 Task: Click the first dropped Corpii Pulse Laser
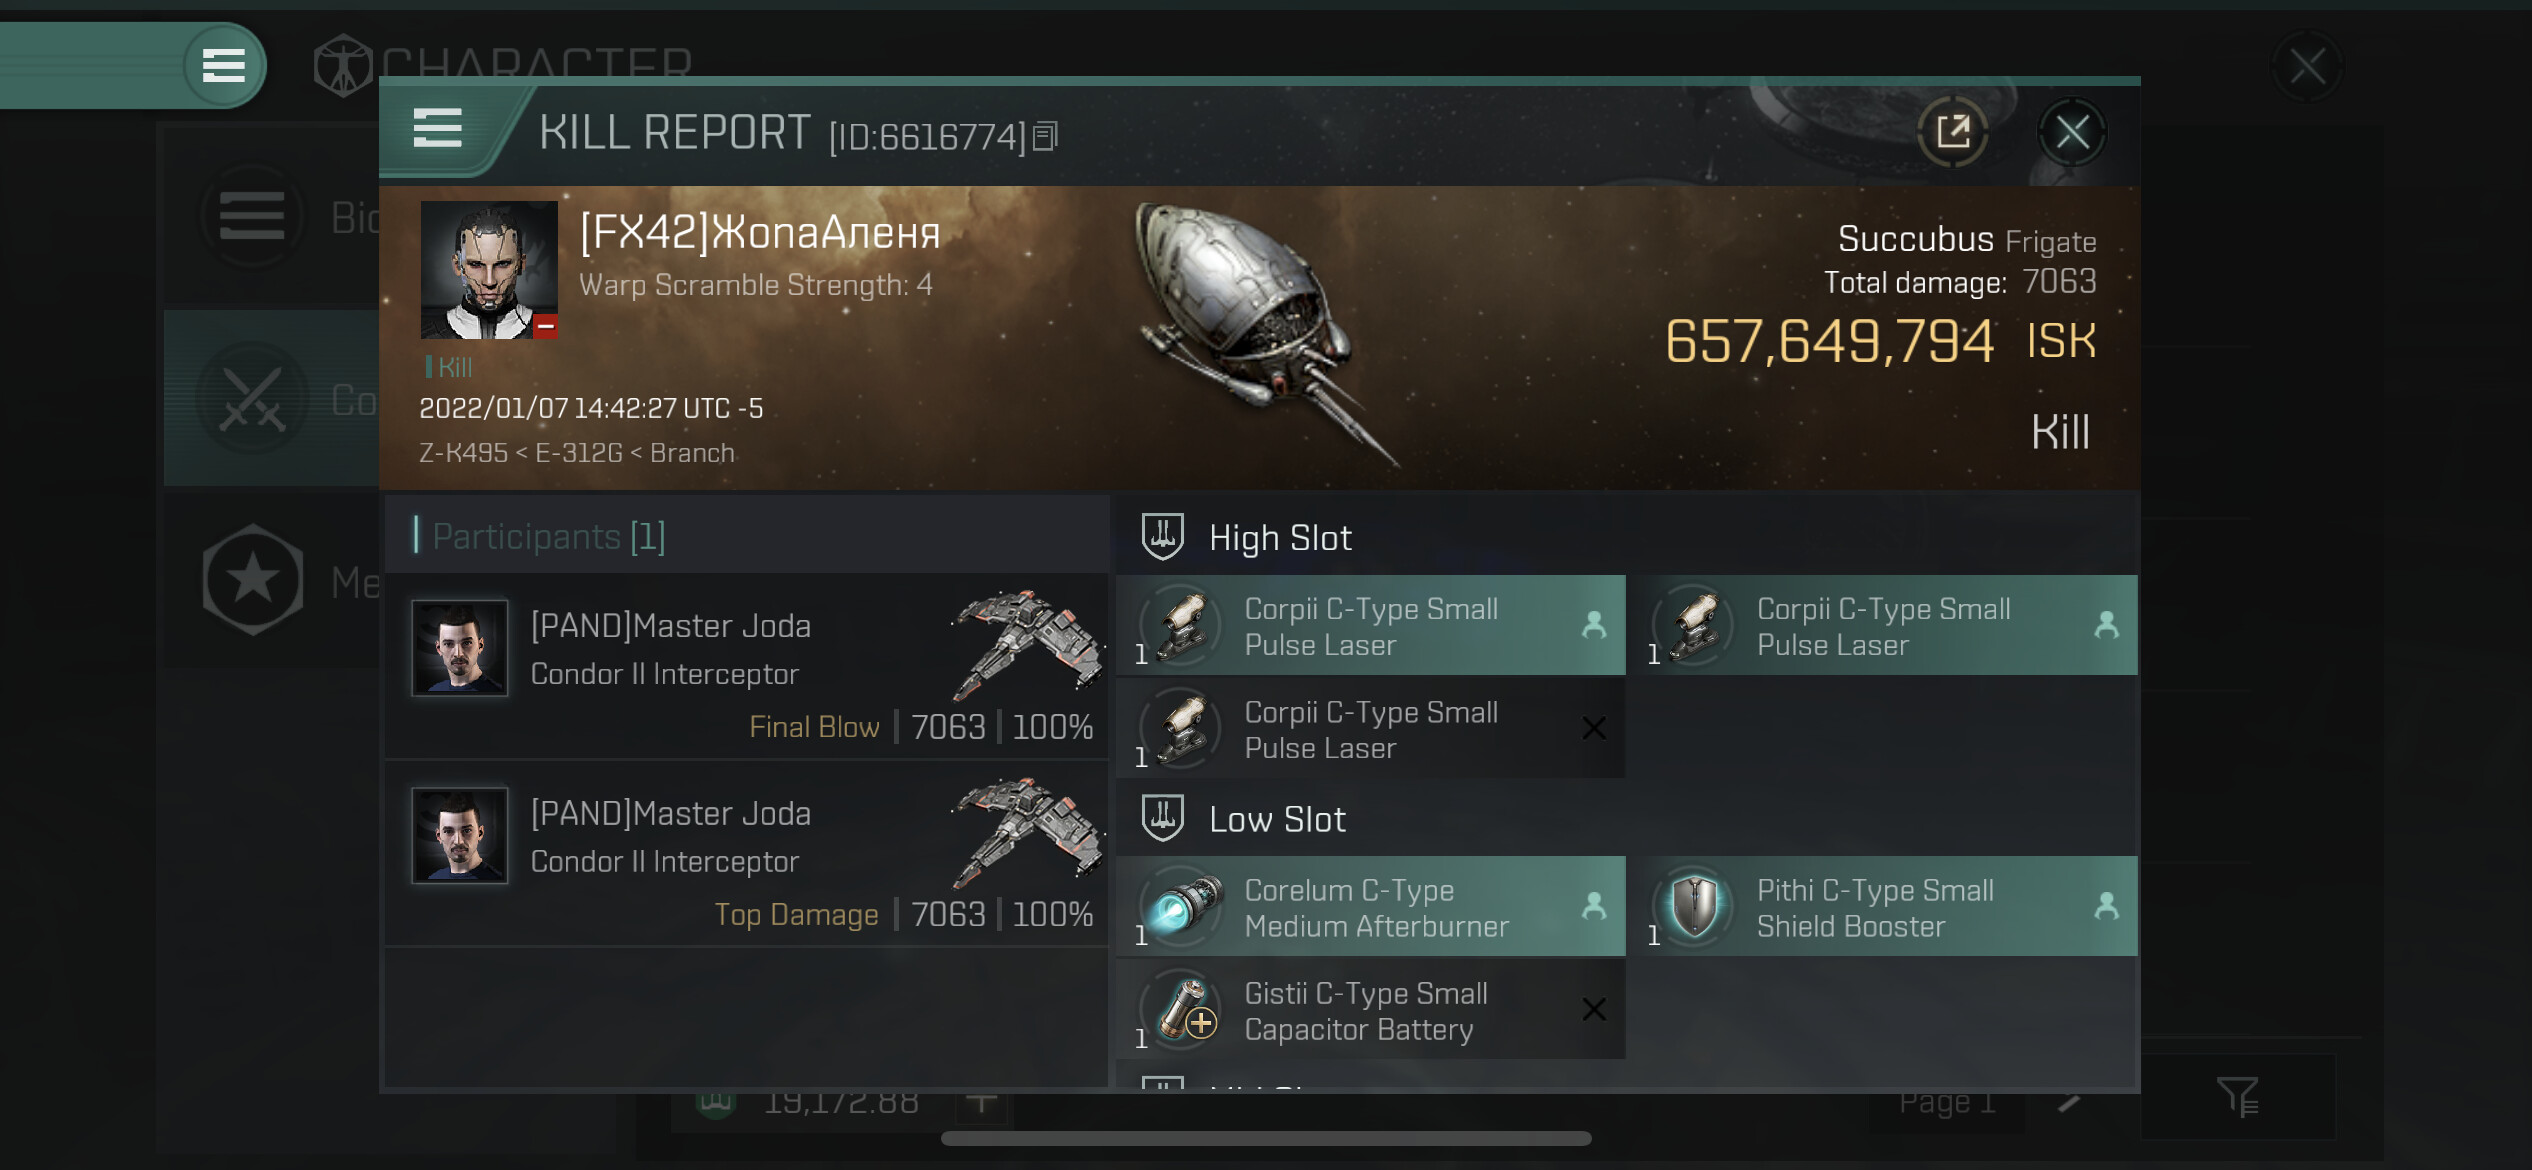tap(1371, 626)
